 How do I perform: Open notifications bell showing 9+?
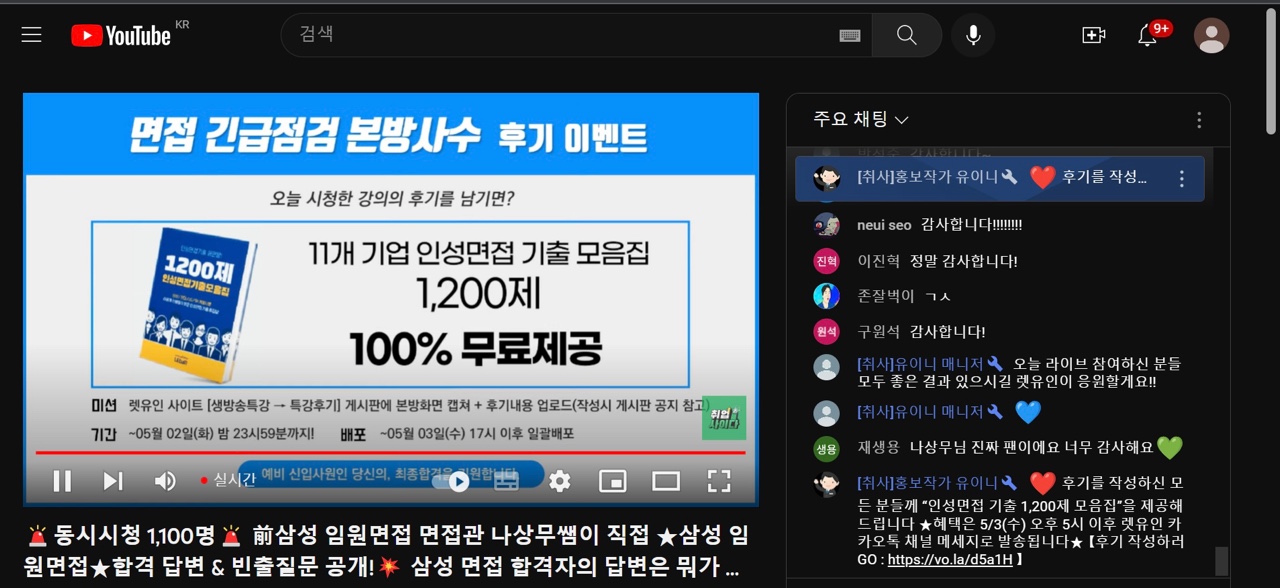[x=1148, y=35]
